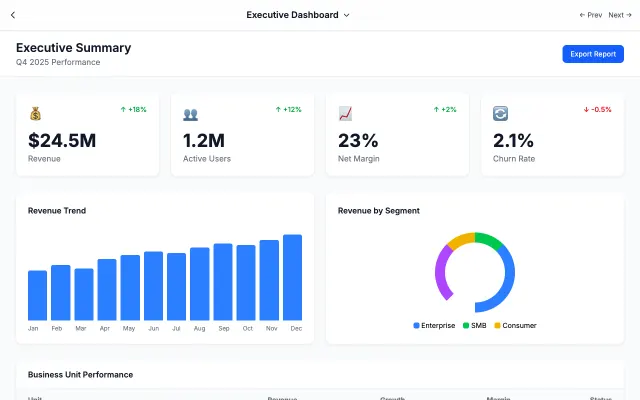Click the purple donut chart segment
Image resolution: width=640 pixels, height=400 pixels.
point(441,273)
